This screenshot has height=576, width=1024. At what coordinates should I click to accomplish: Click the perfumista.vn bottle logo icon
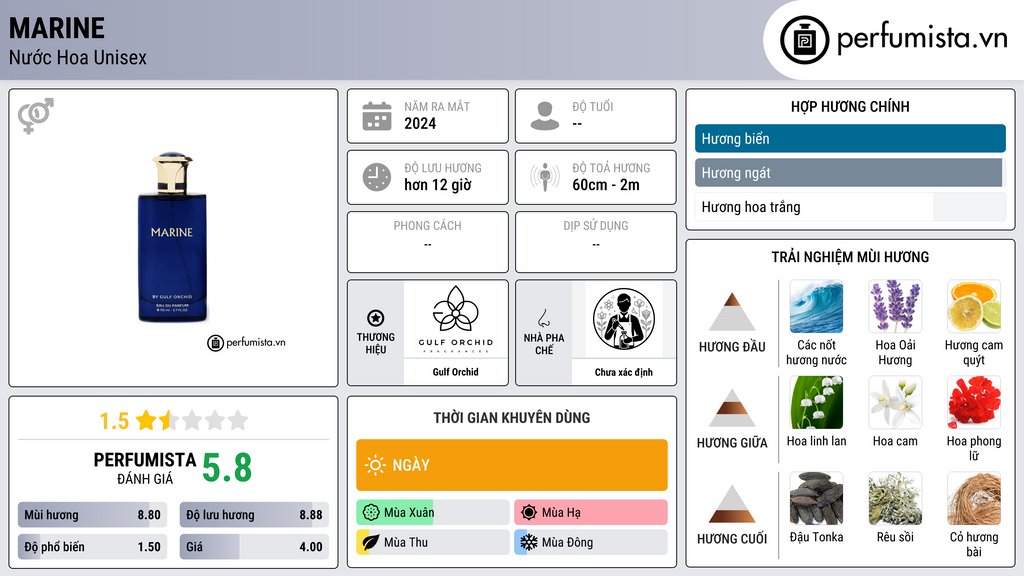(x=804, y=40)
